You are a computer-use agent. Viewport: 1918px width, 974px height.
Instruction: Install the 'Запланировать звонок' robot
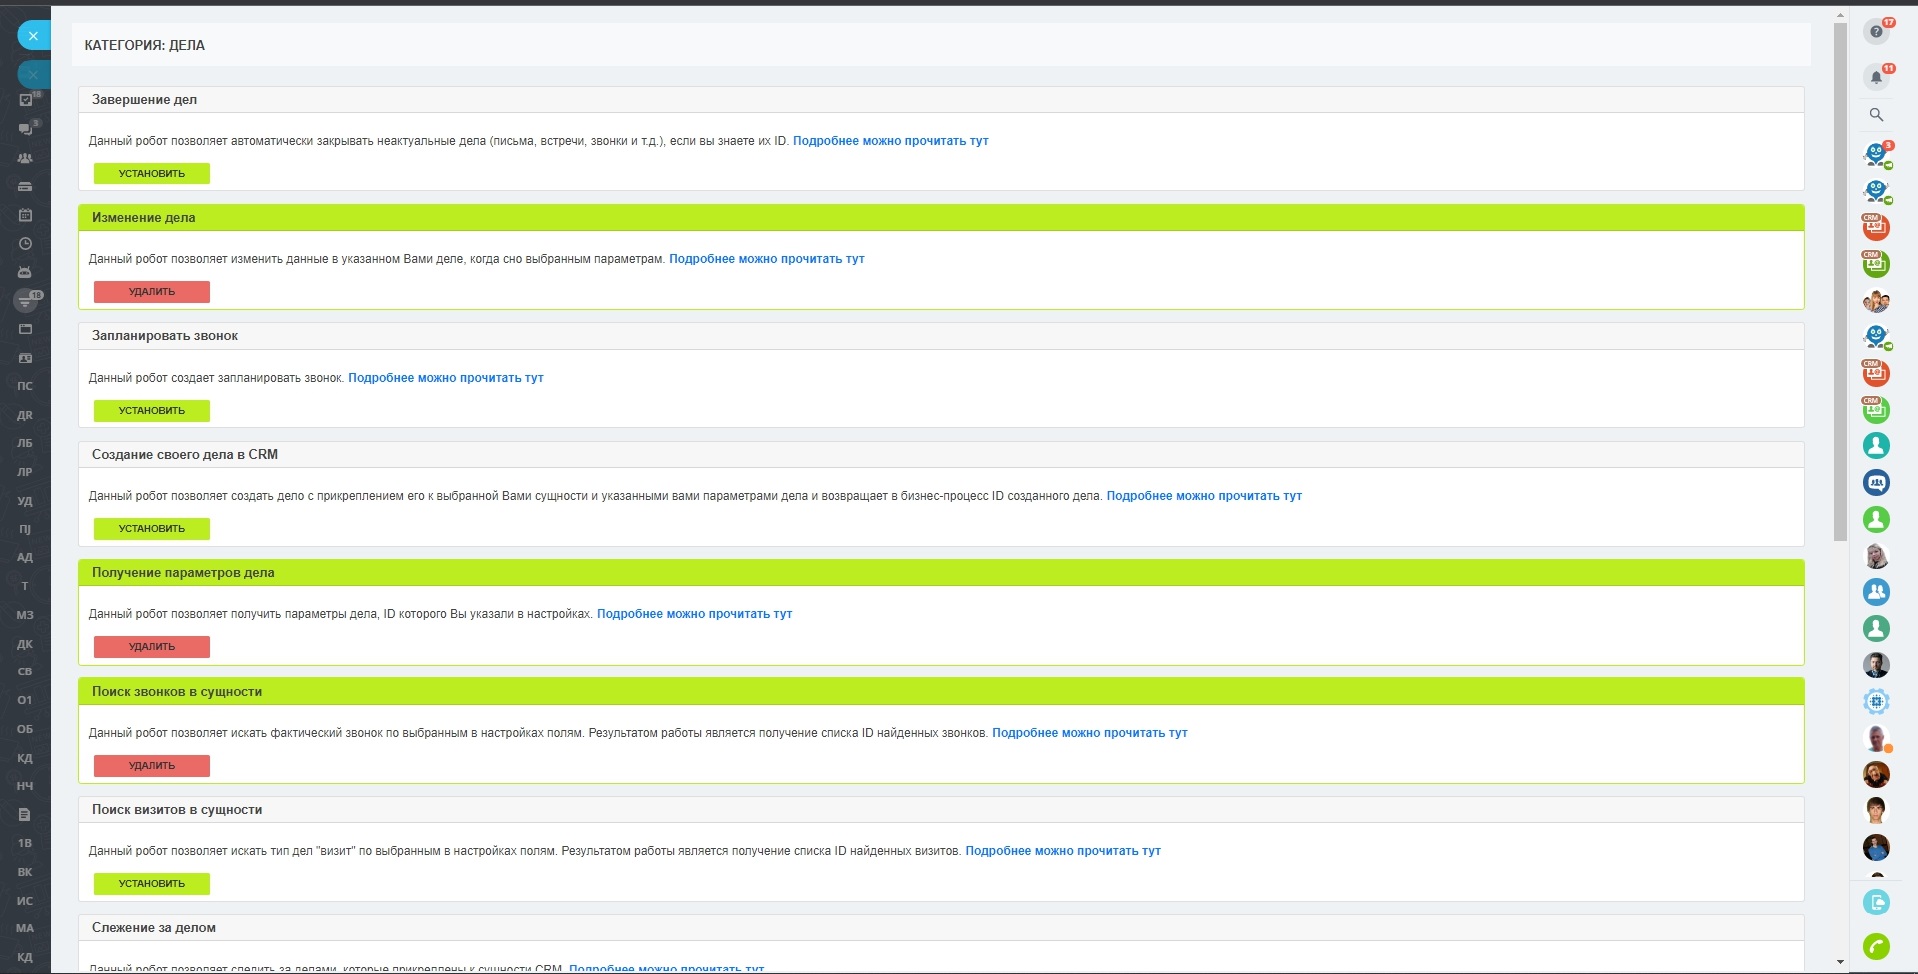coord(152,410)
